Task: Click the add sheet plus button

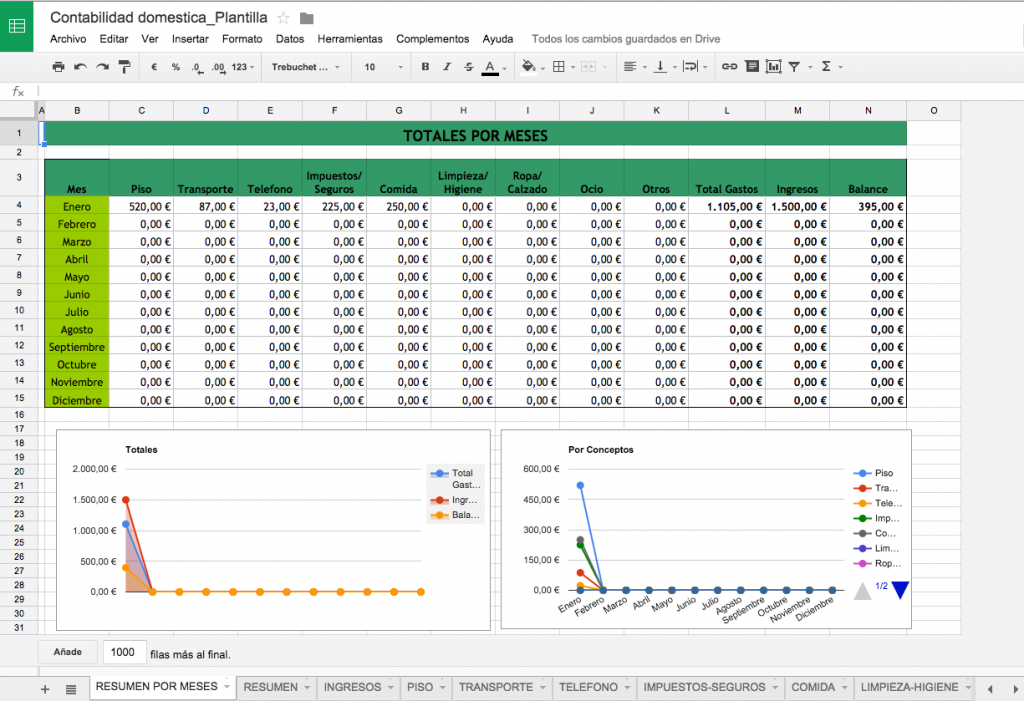Action: tap(44, 689)
